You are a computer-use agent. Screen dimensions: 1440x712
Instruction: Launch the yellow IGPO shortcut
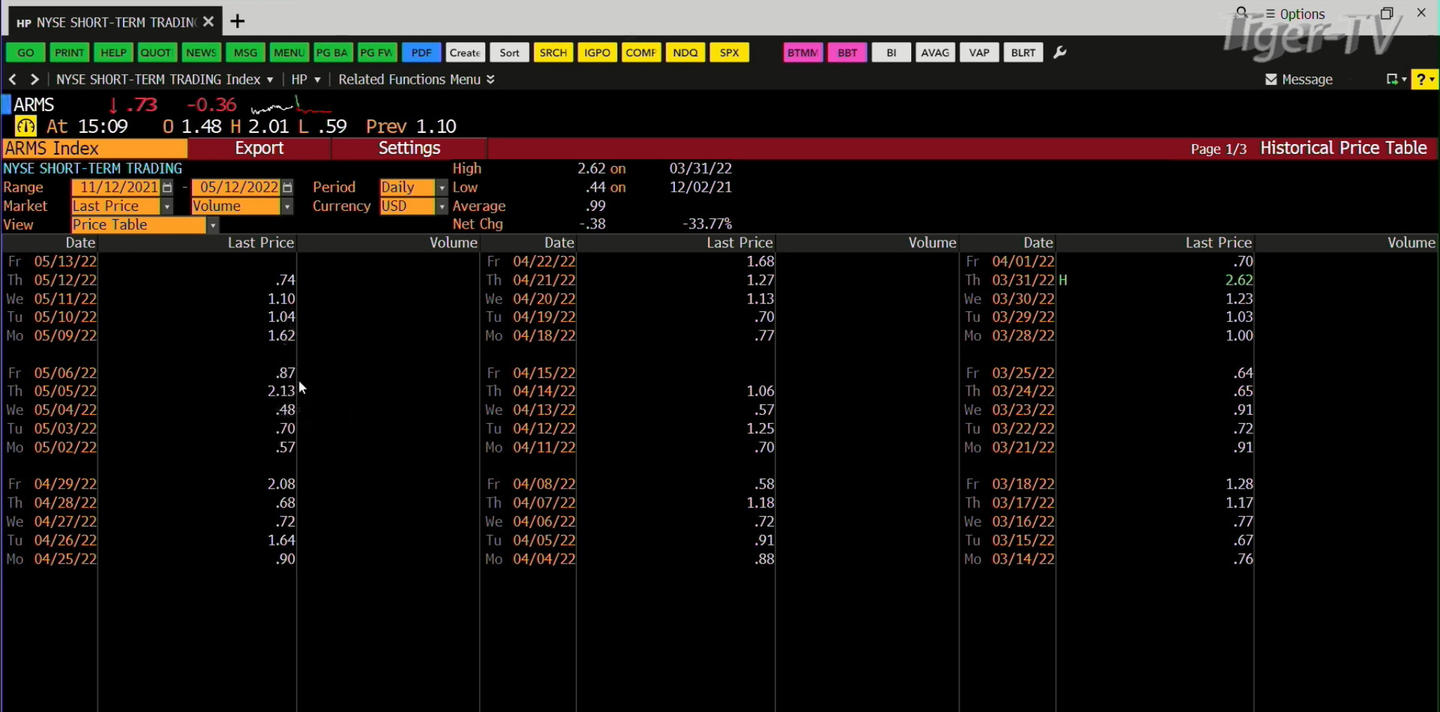[x=597, y=52]
